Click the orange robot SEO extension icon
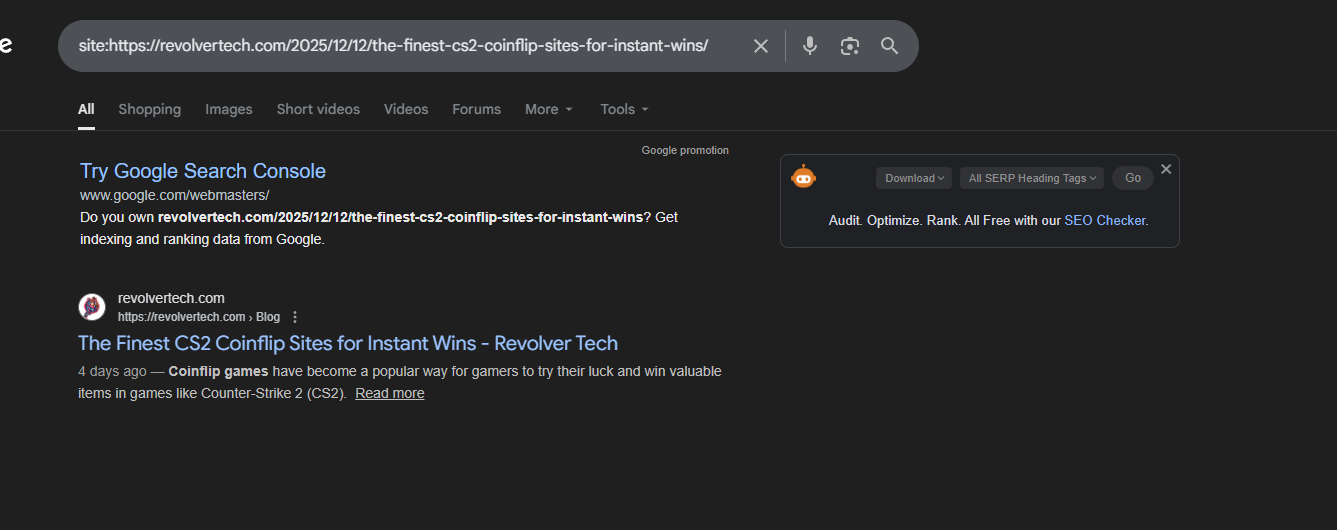This screenshot has width=1337, height=530. [x=803, y=177]
